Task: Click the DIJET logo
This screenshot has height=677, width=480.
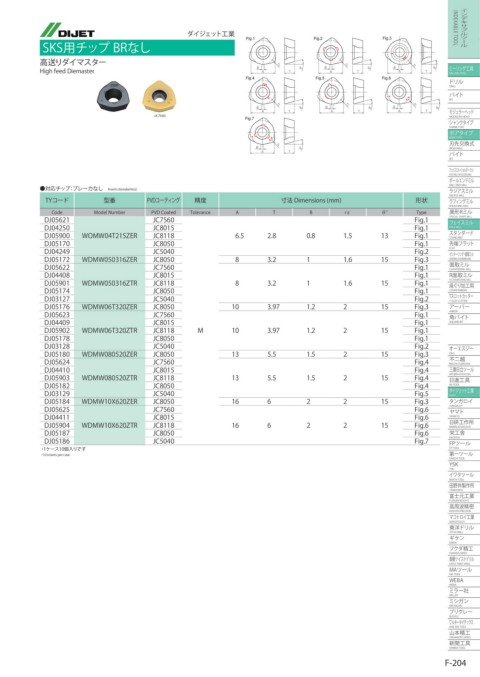Action: pos(67,30)
